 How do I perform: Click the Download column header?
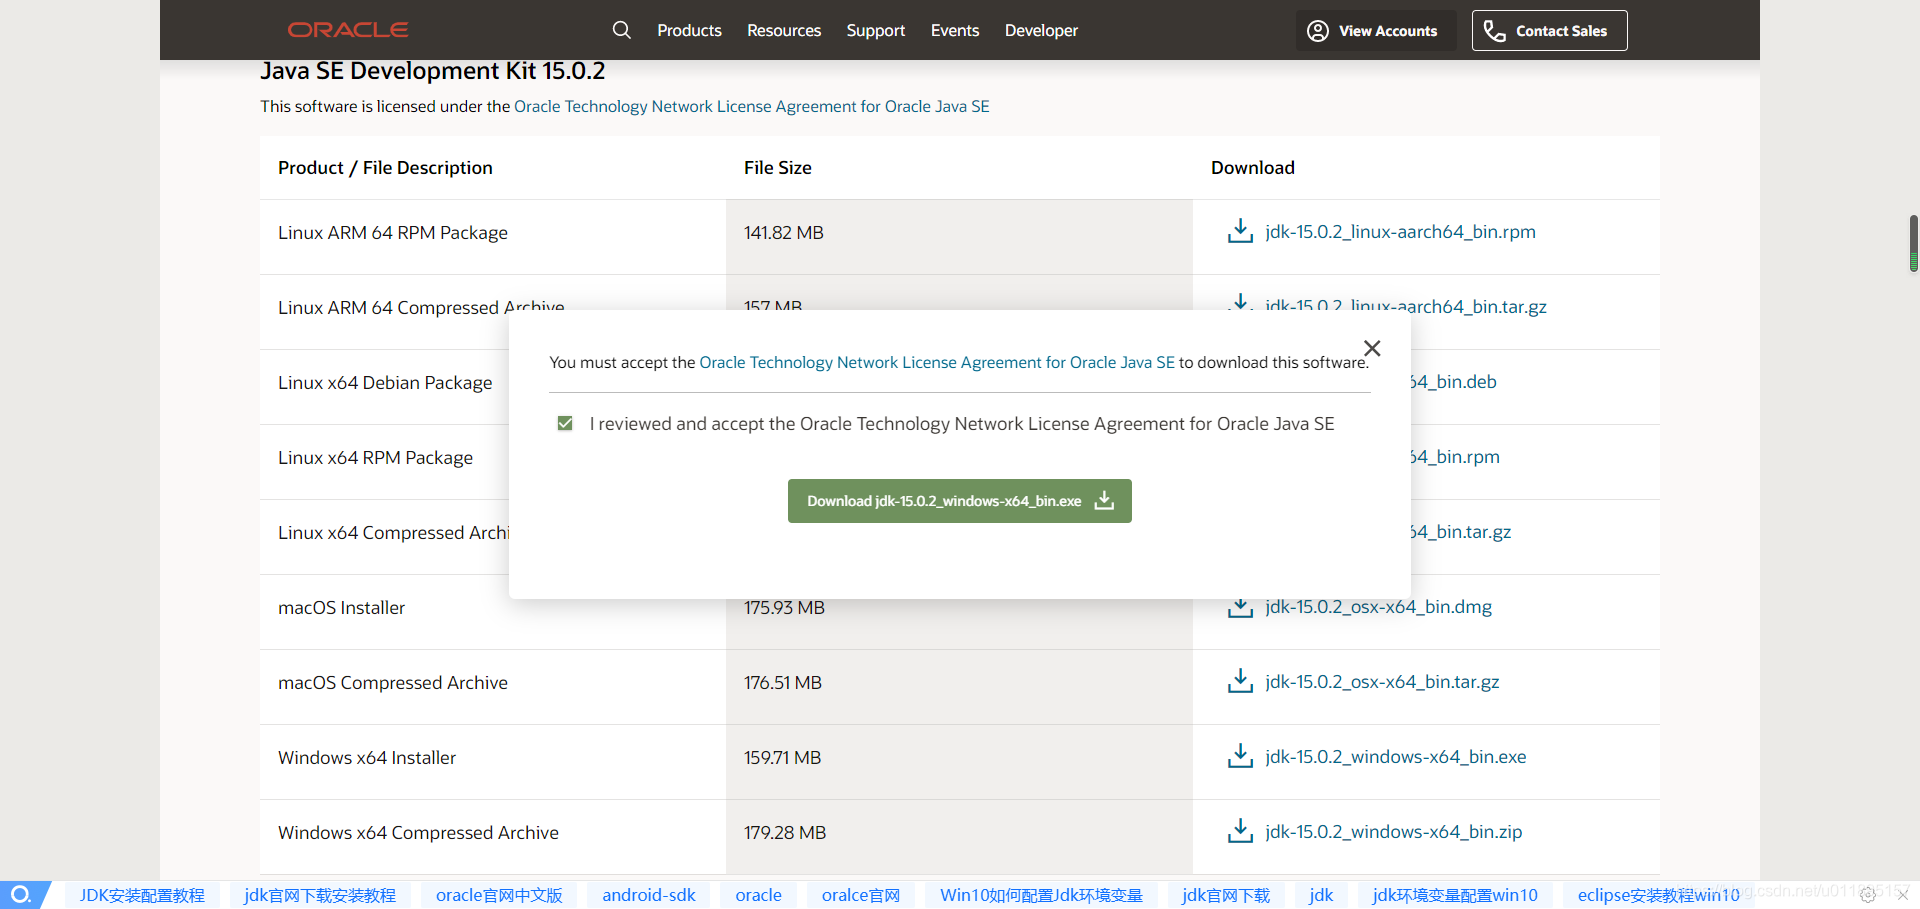point(1253,168)
